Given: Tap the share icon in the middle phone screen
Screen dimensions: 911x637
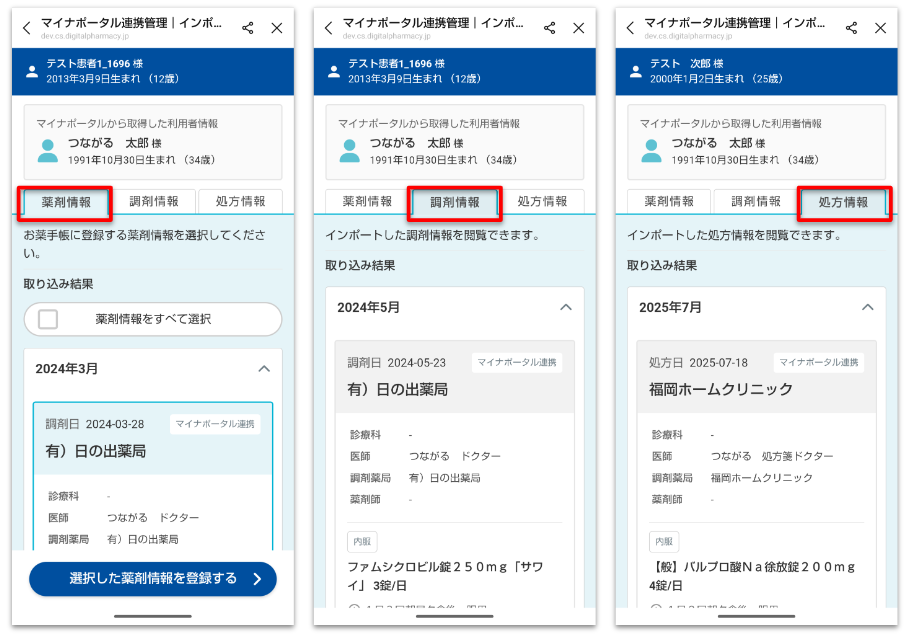Looking at the screenshot, I should coord(549,28).
